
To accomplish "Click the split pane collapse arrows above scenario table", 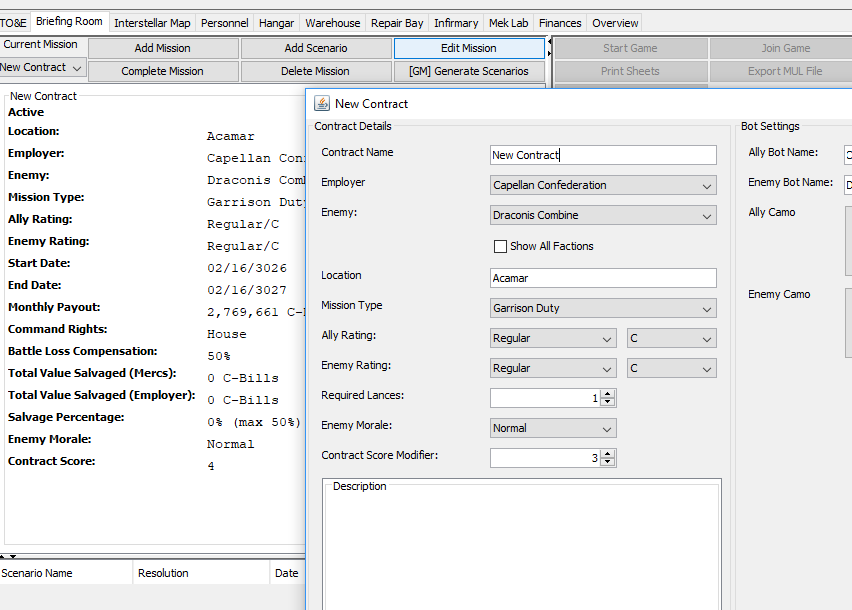I will point(8,556).
